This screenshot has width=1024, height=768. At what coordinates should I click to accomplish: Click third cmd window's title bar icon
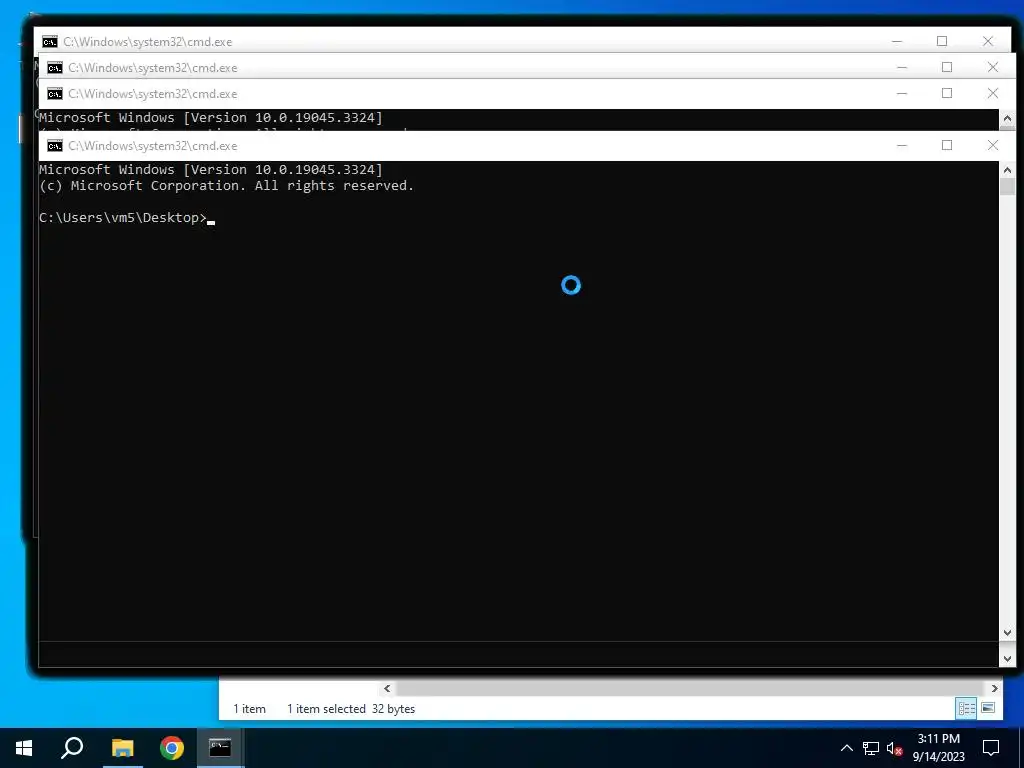point(55,94)
